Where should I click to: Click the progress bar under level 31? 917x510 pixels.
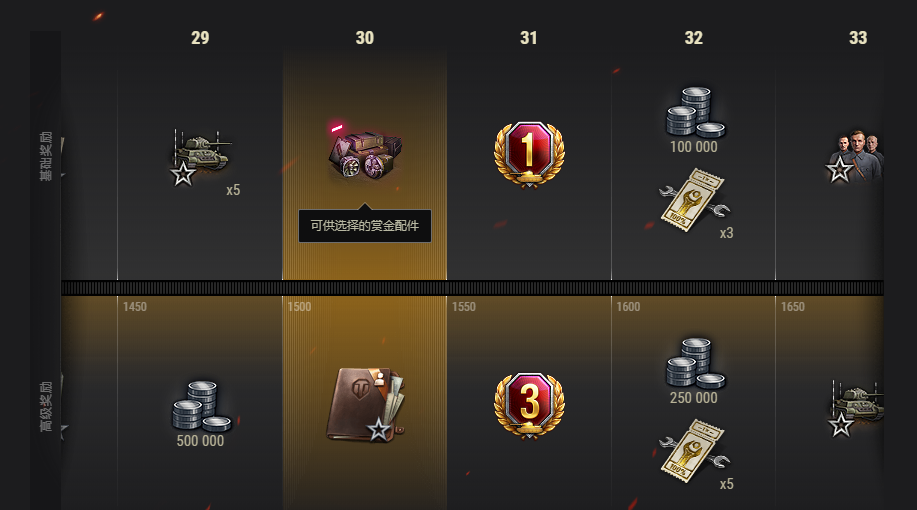(529, 288)
